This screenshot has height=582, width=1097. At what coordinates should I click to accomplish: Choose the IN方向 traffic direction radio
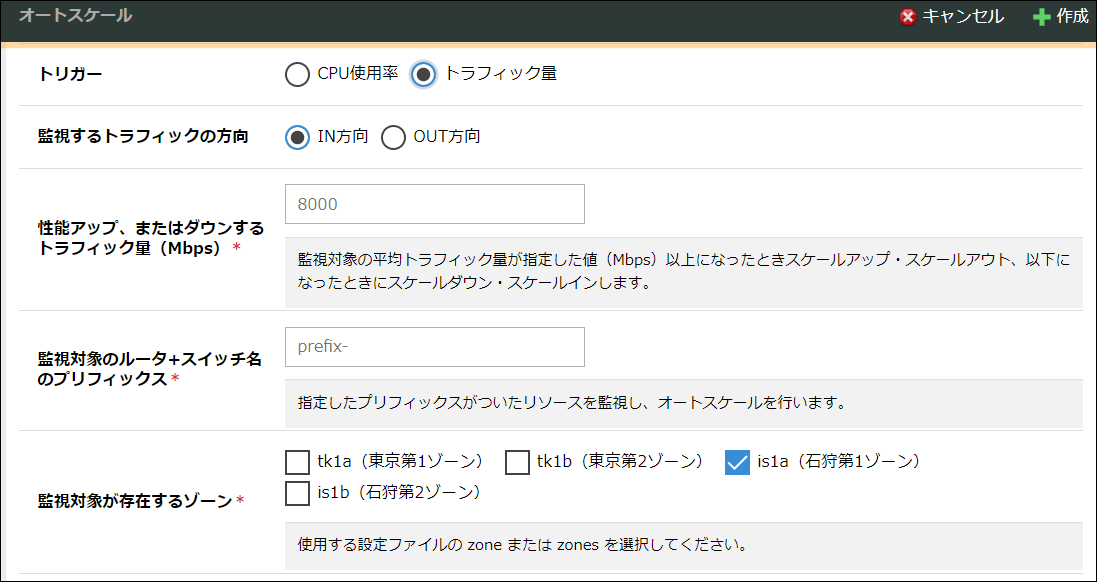coord(297,137)
